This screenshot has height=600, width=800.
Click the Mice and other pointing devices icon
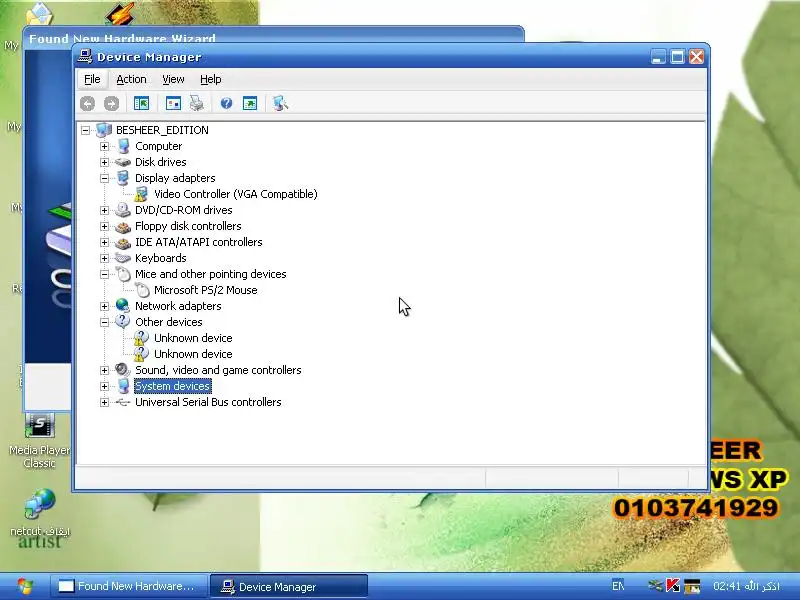pos(123,274)
